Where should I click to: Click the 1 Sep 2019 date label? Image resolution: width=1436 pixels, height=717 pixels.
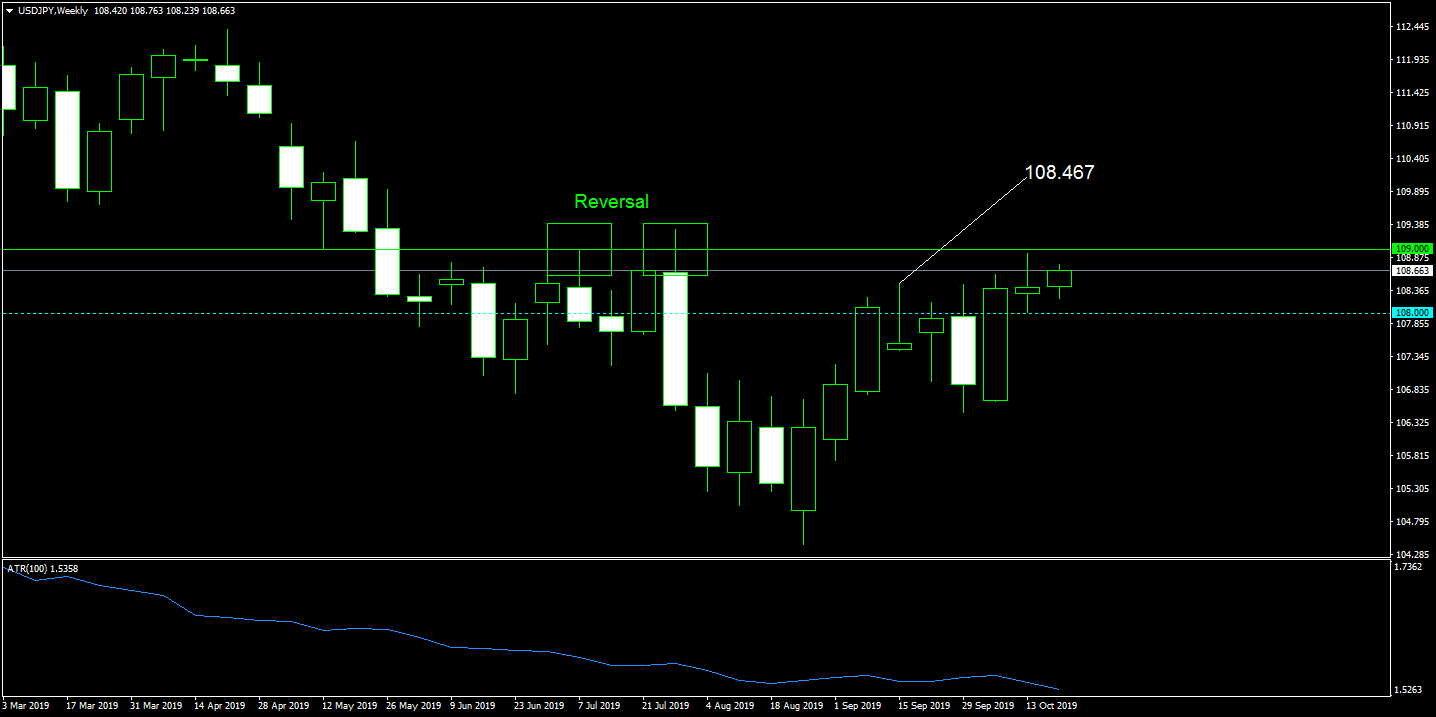(x=857, y=706)
